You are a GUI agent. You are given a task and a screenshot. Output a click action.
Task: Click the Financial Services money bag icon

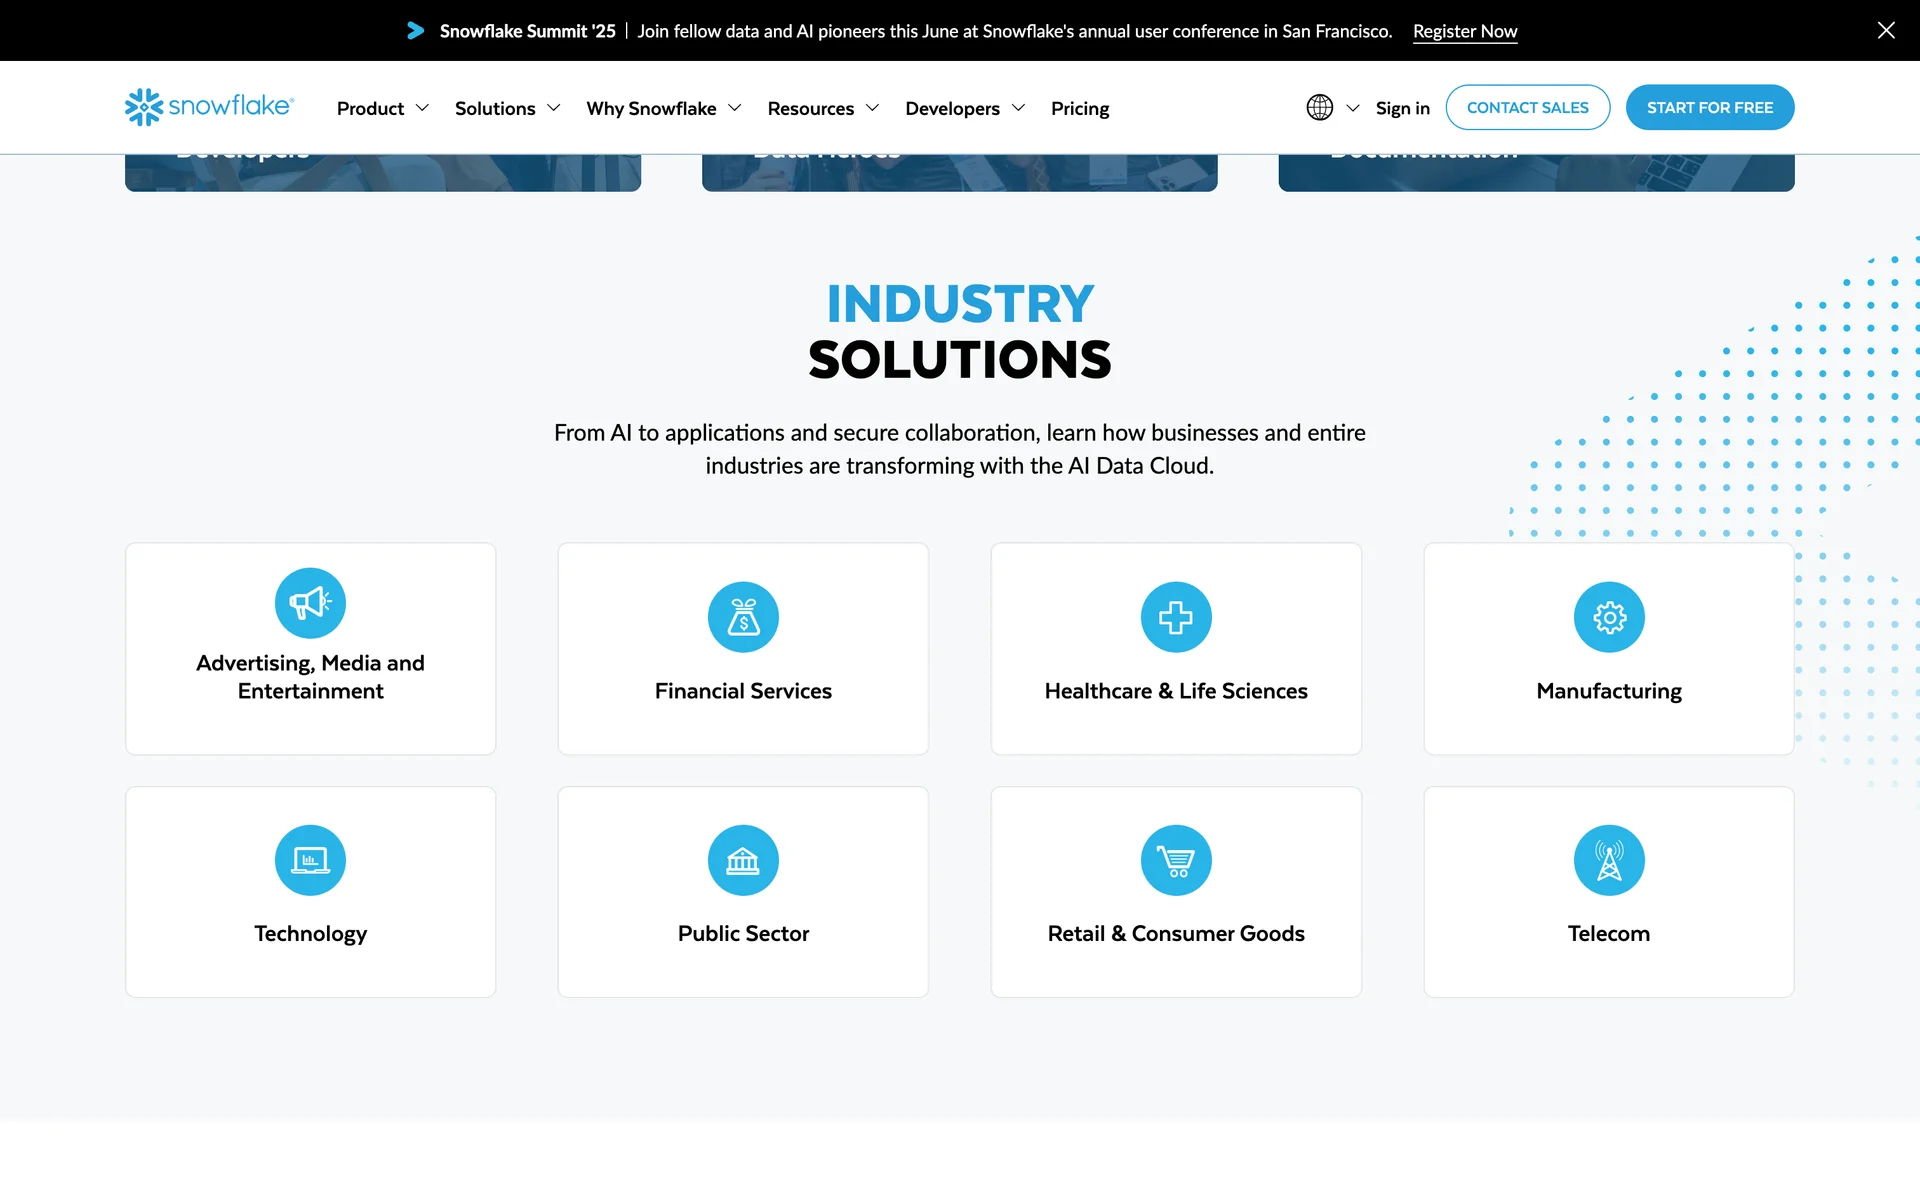click(x=743, y=617)
